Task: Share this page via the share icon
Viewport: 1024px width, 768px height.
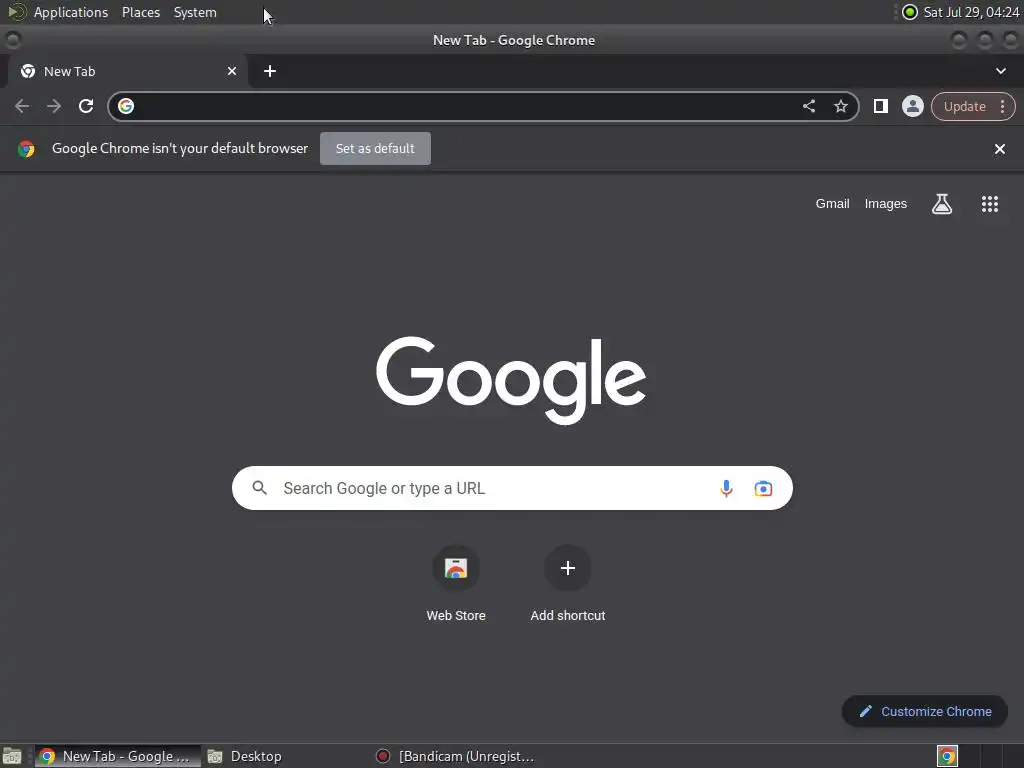Action: pos(808,106)
